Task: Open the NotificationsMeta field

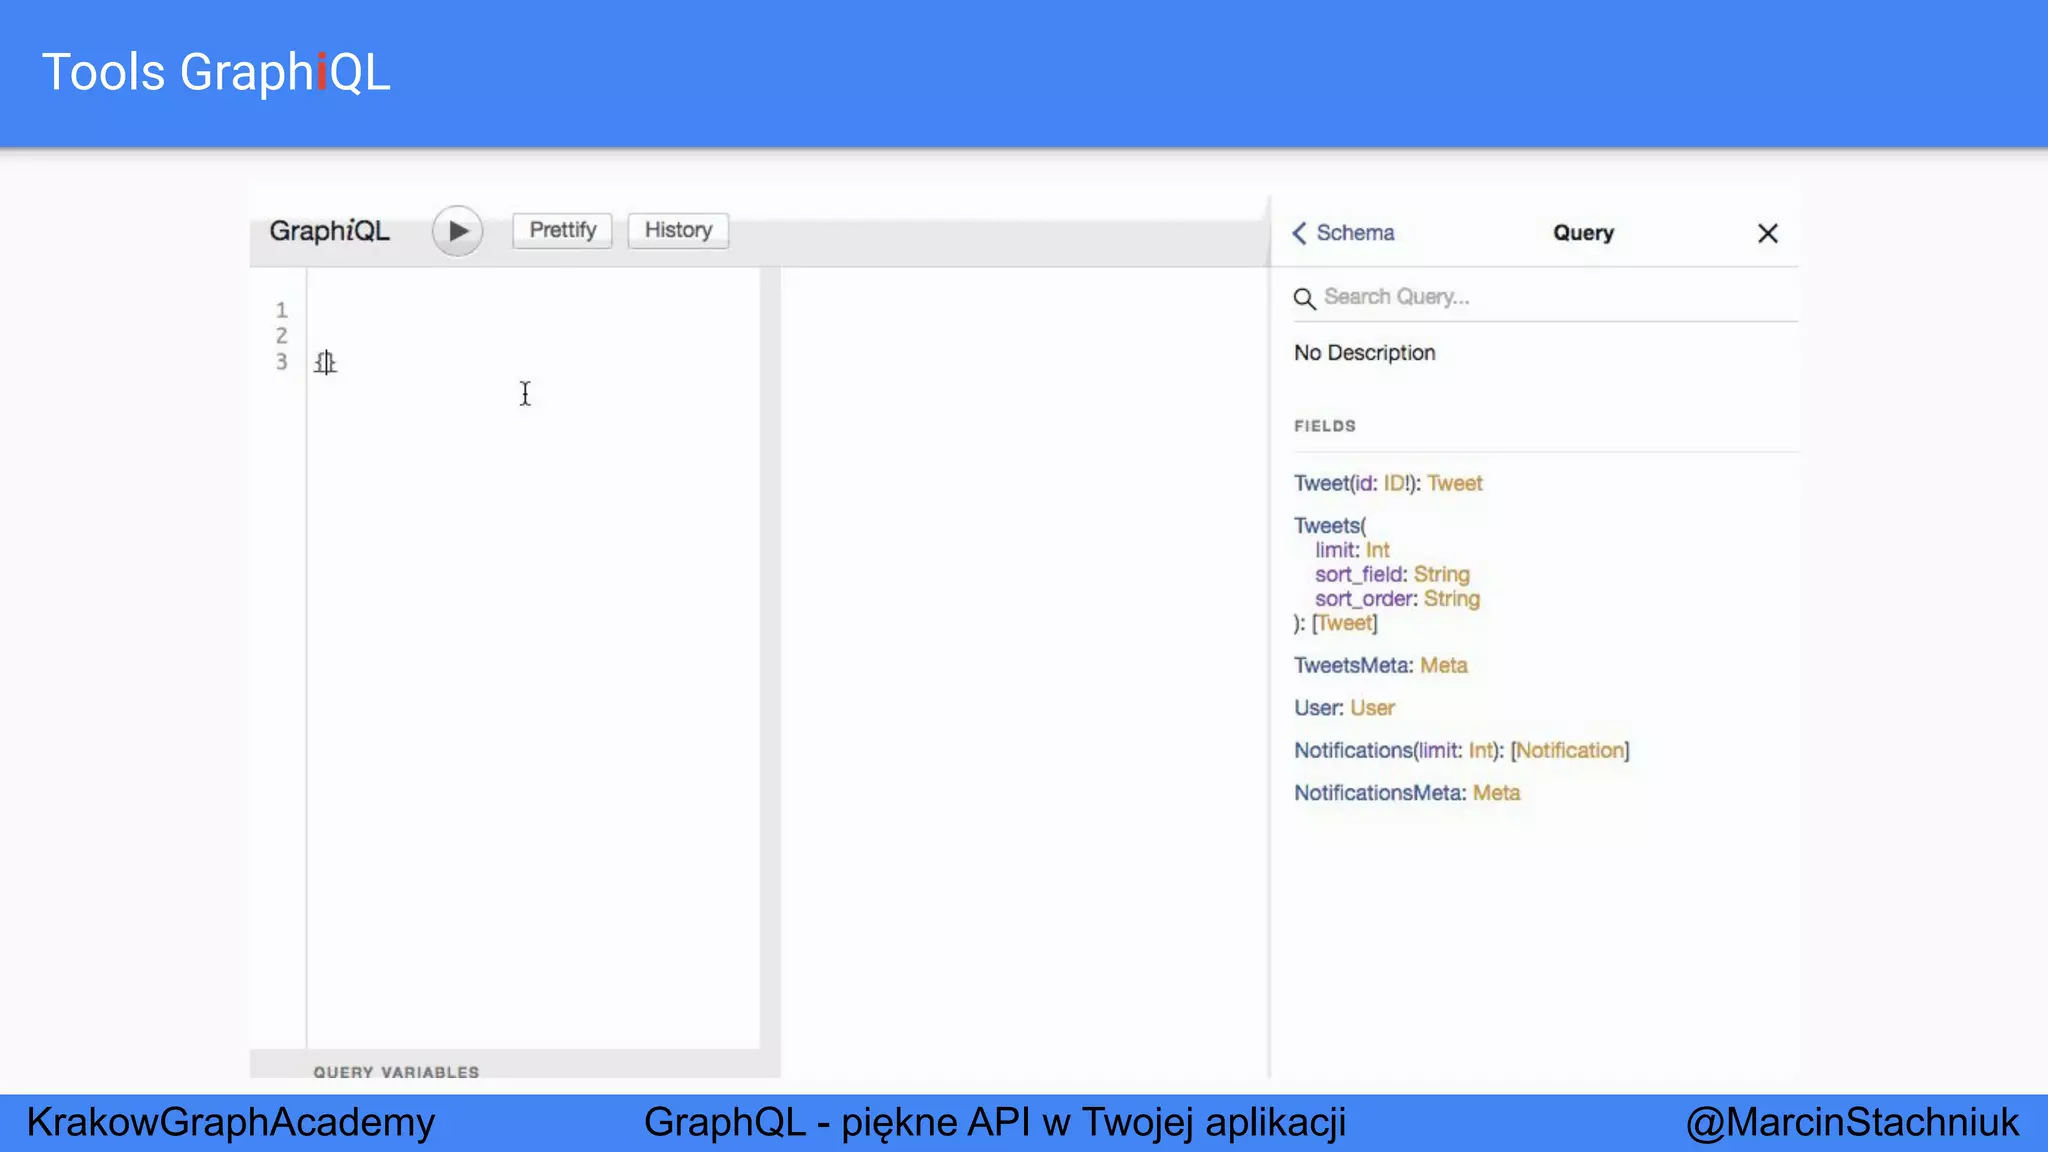Action: [1378, 793]
